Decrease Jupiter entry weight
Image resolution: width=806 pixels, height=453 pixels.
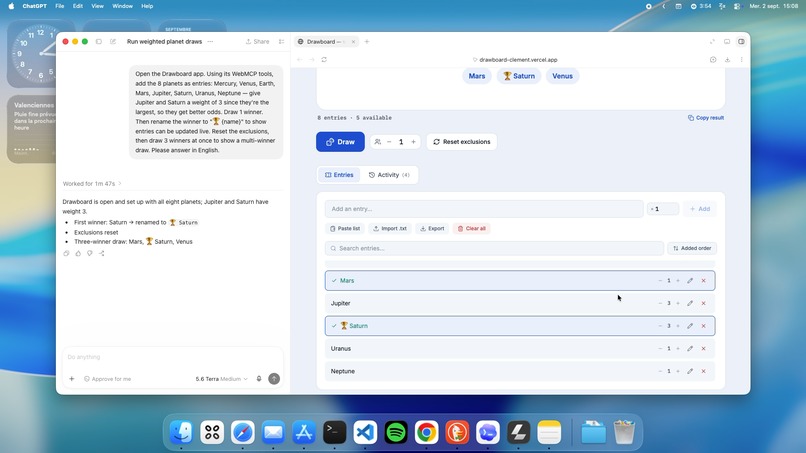click(x=660, y=303)
